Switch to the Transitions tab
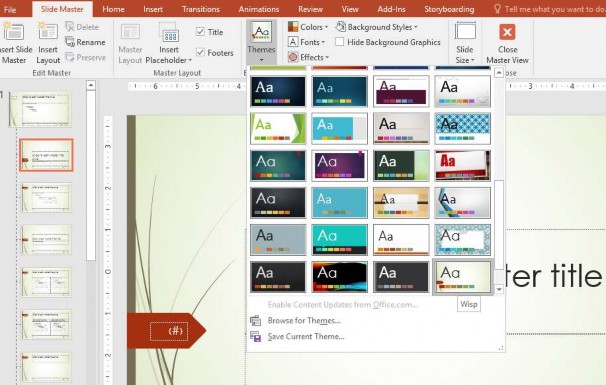The image size is (606, 385). [201, 9]
